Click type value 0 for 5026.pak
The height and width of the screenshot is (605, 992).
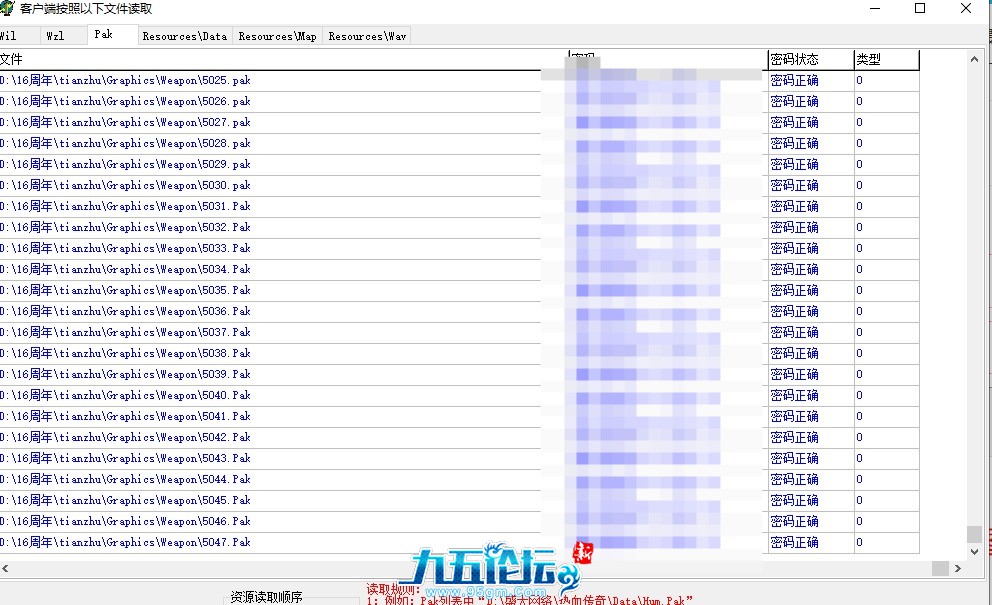point(859,101)
